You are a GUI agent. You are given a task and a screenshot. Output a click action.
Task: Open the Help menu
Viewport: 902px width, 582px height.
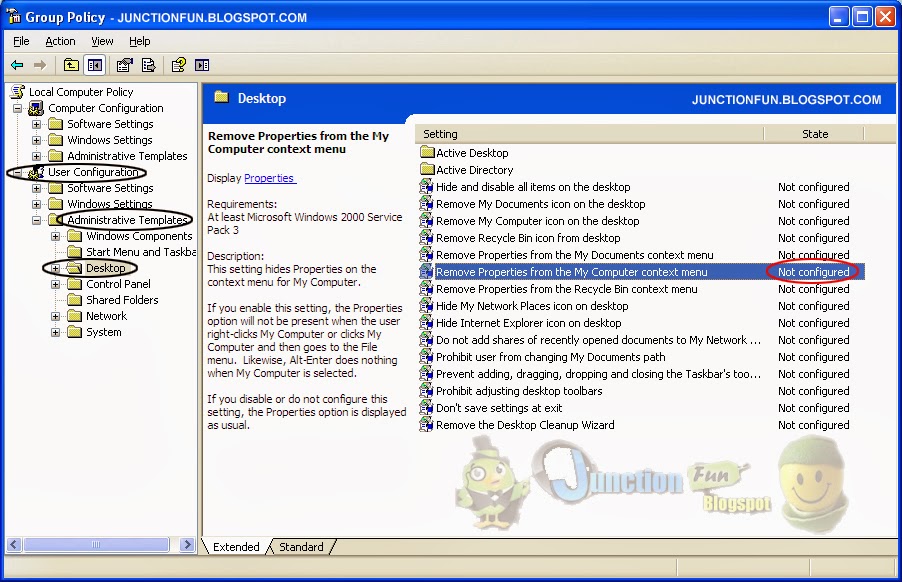(x=140, y=41)
